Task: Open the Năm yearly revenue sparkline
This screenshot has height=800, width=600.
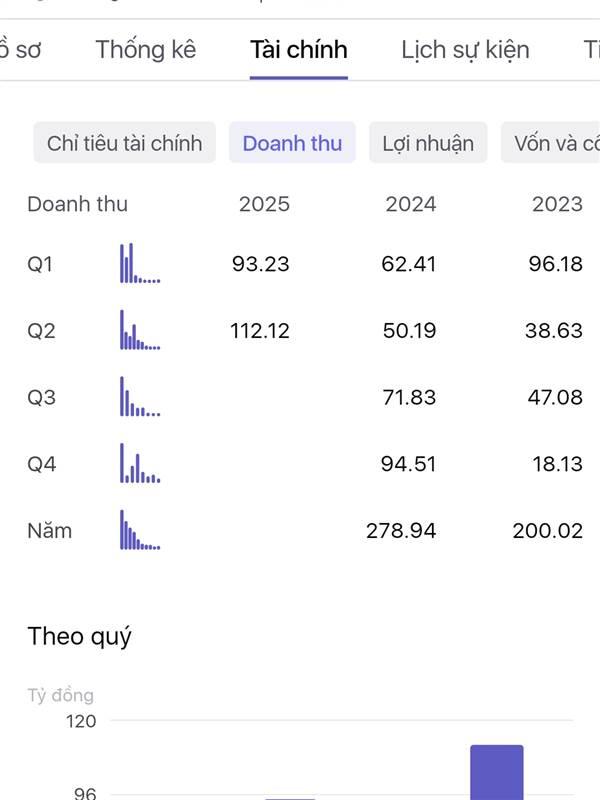Action: (140, 530)
